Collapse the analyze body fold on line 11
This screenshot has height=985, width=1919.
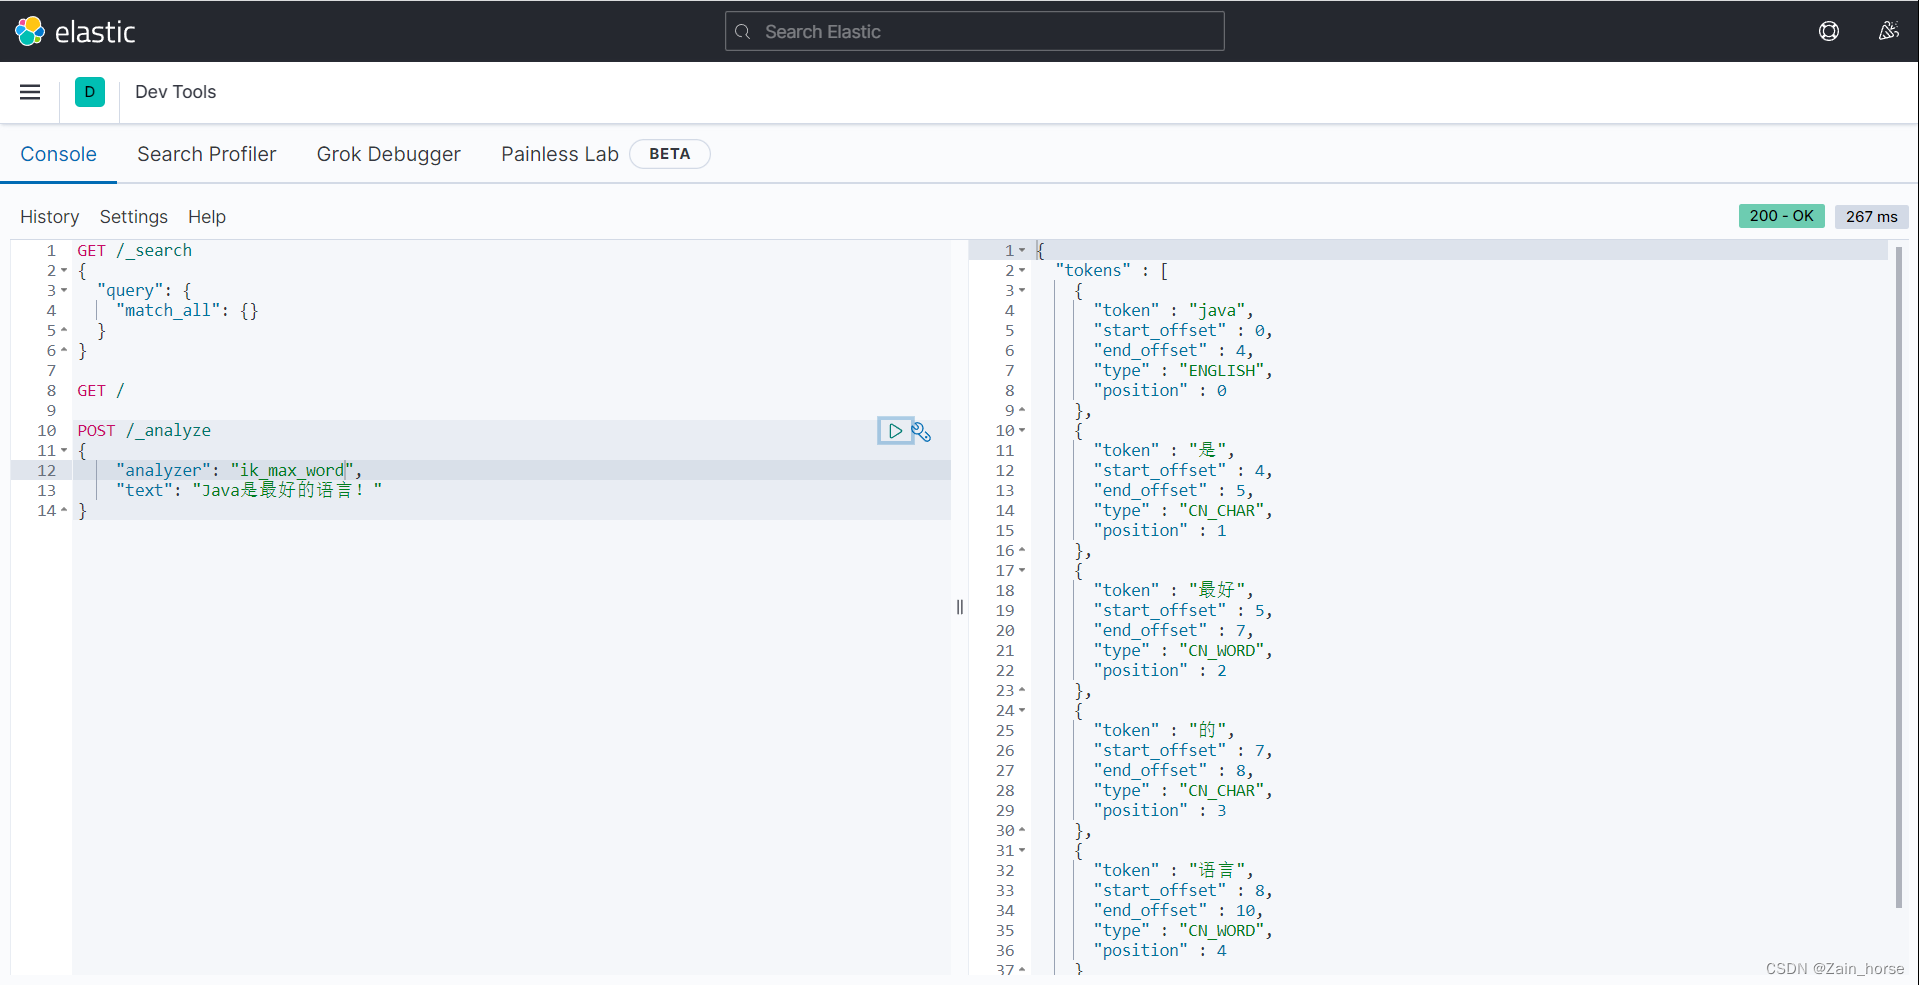(x=64, y=451)
